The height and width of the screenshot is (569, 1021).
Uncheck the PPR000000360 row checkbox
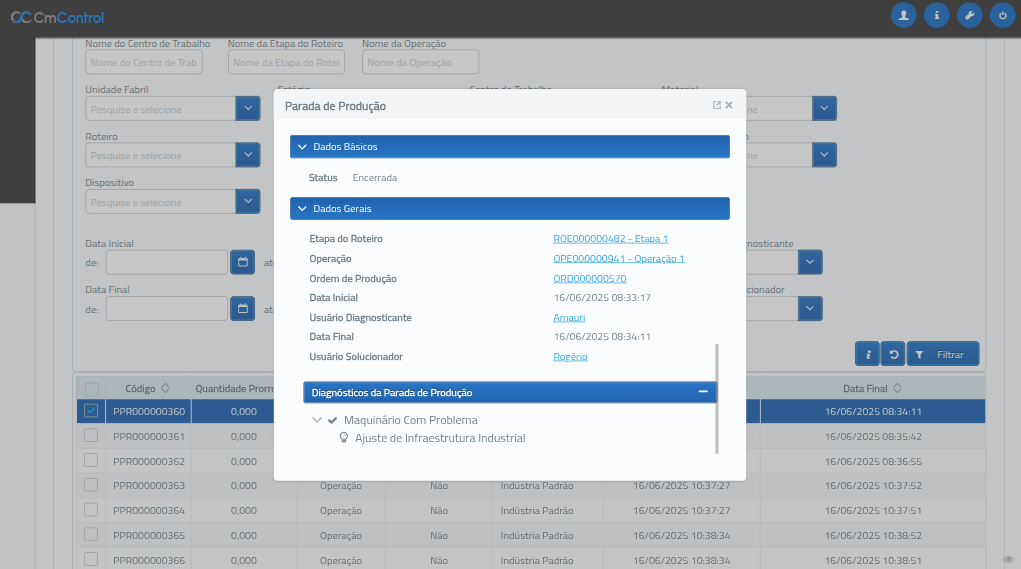91,411
